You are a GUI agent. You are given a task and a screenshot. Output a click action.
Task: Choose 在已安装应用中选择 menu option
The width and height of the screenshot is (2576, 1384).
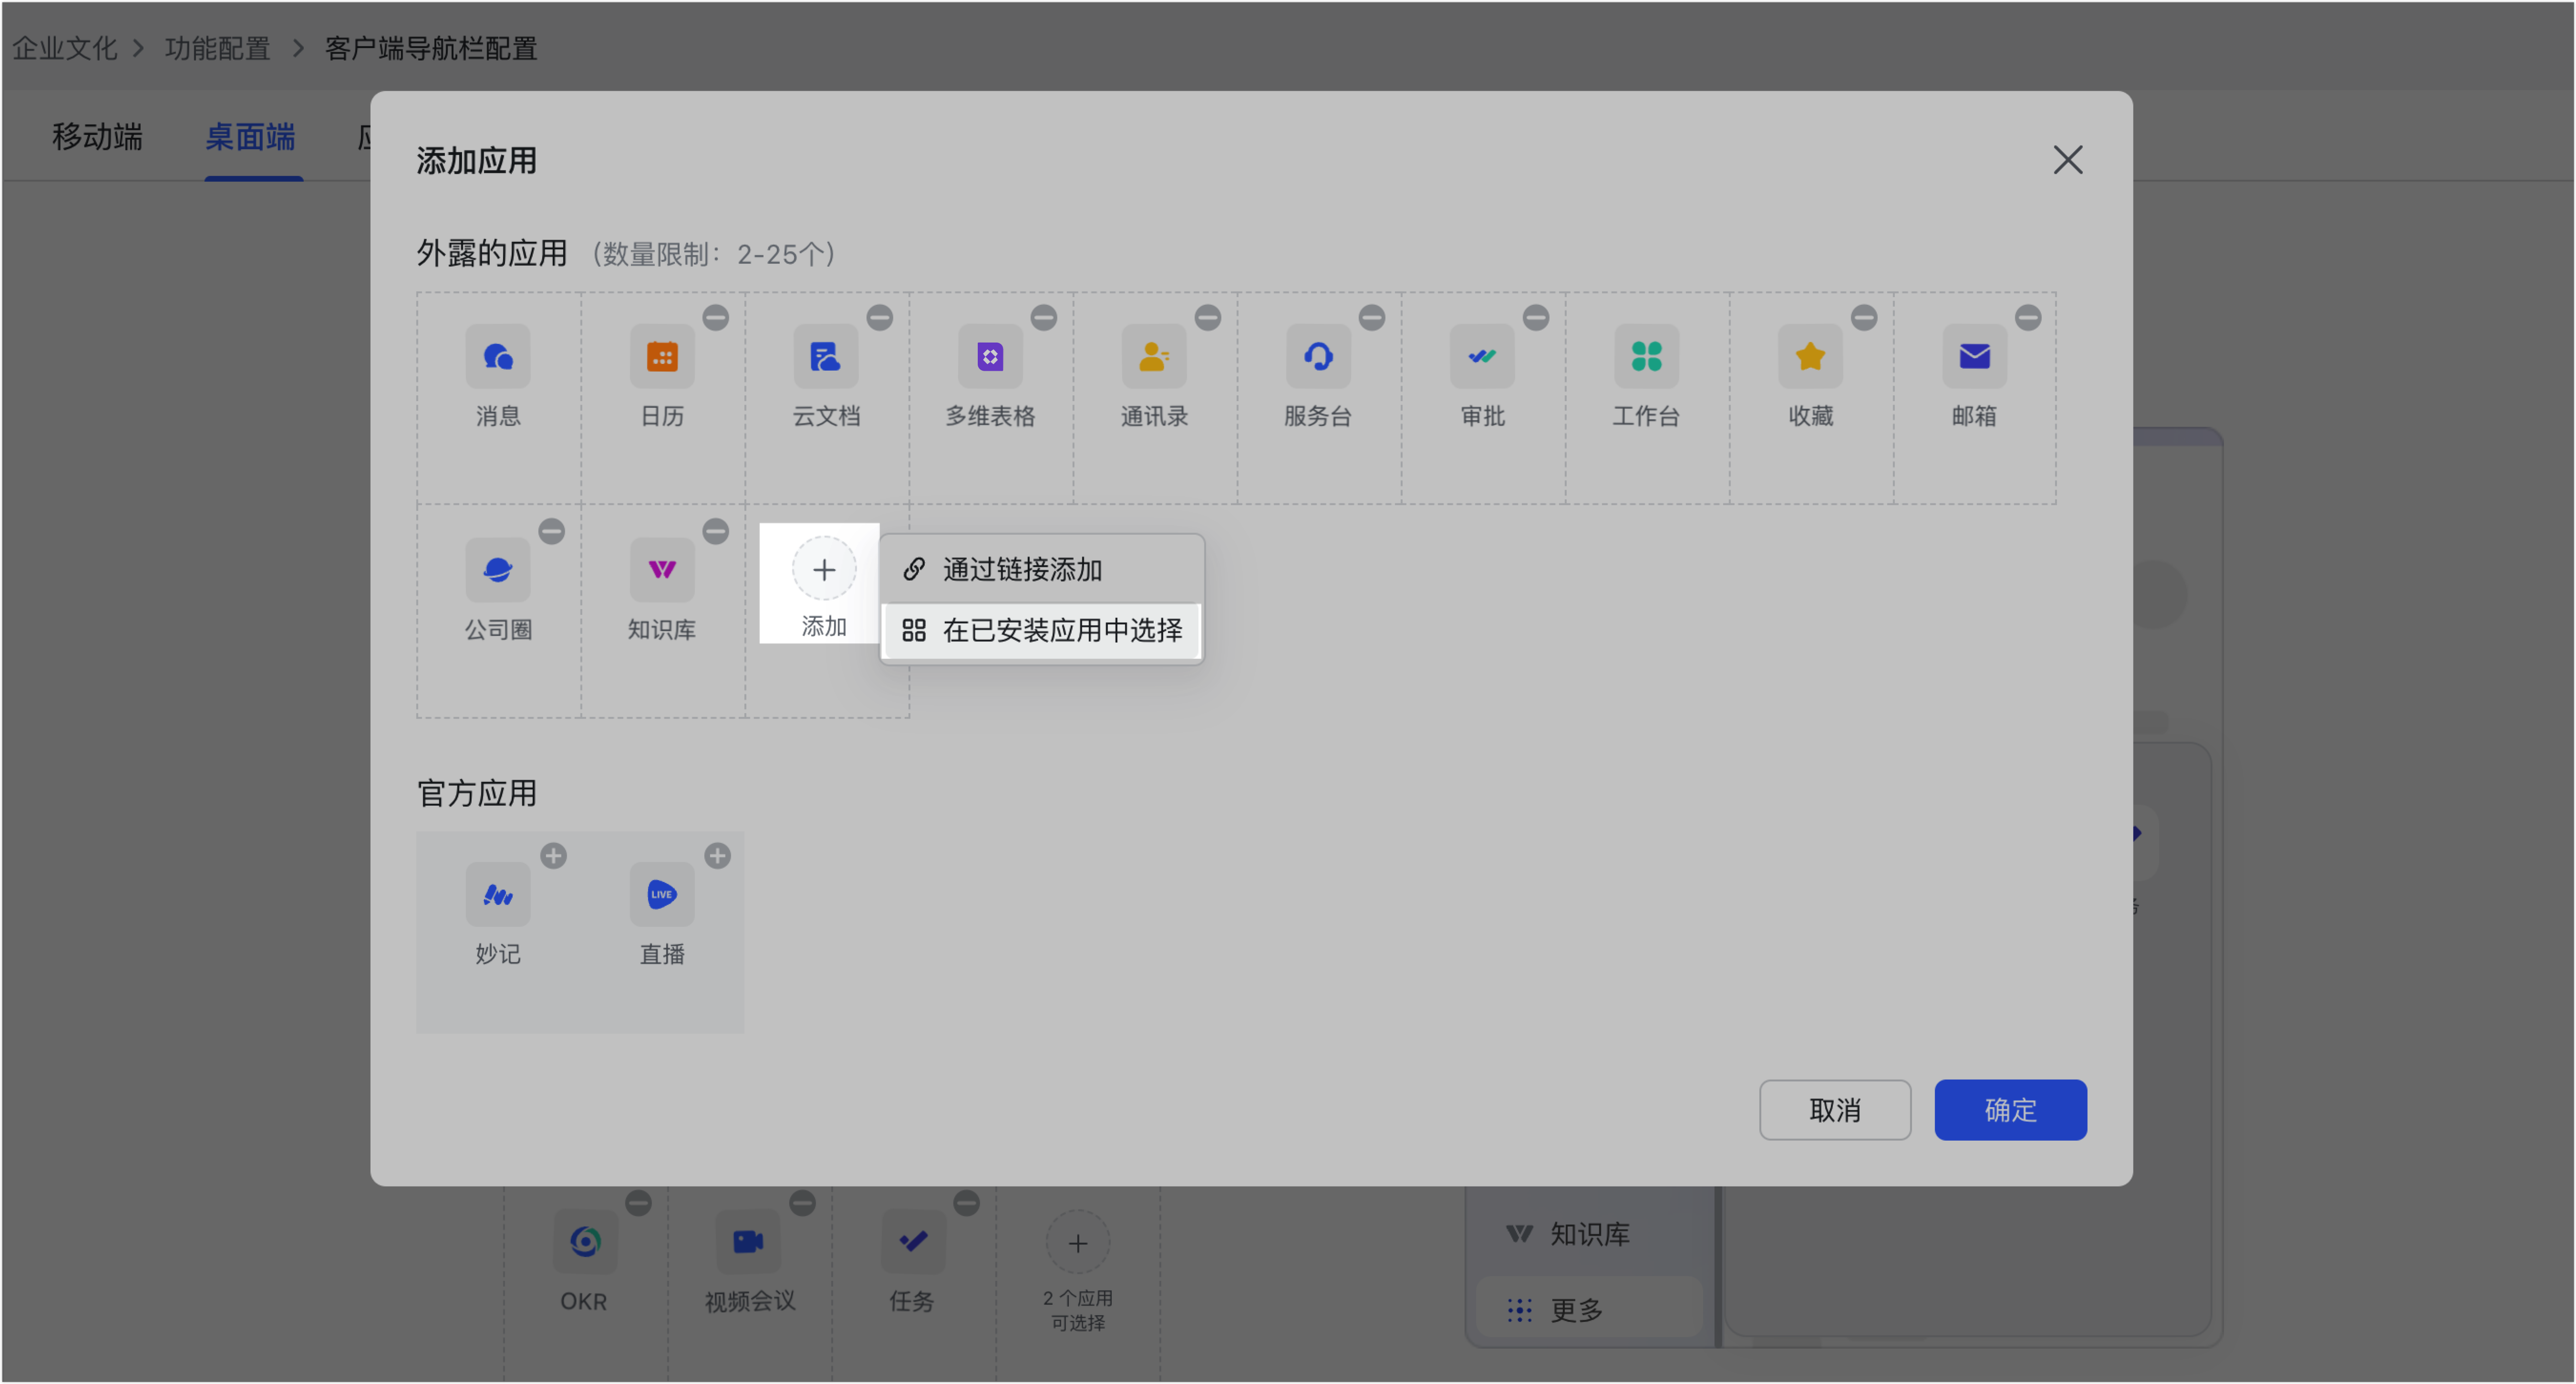tap(1042, 630)
